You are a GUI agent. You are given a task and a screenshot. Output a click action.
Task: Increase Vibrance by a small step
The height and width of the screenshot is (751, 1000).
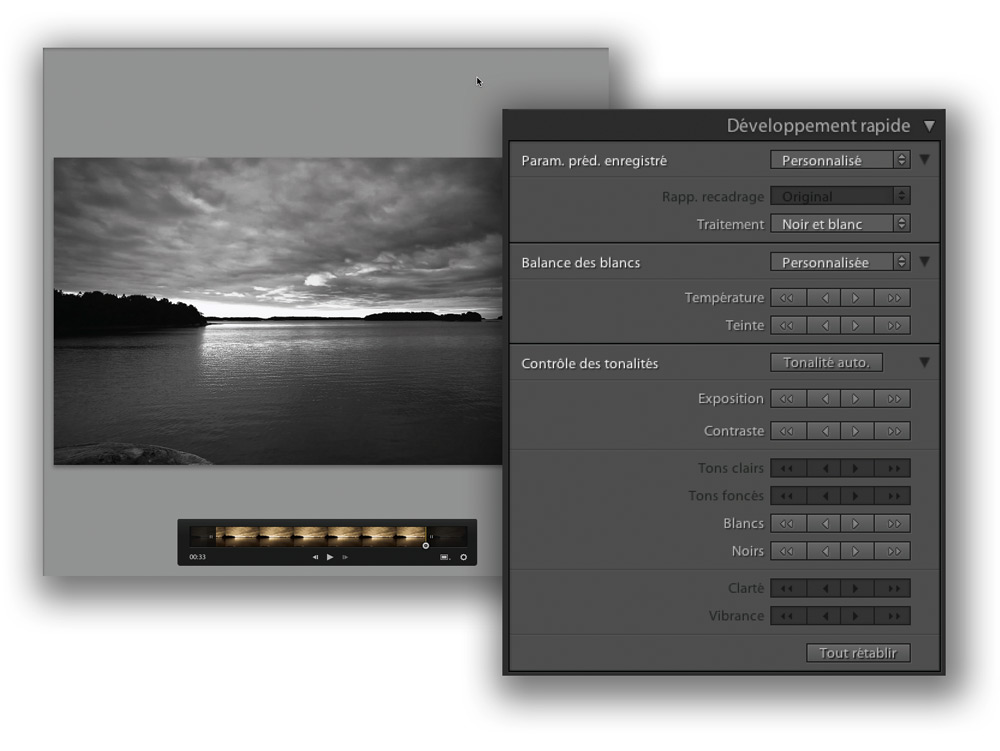coord(857,616)
